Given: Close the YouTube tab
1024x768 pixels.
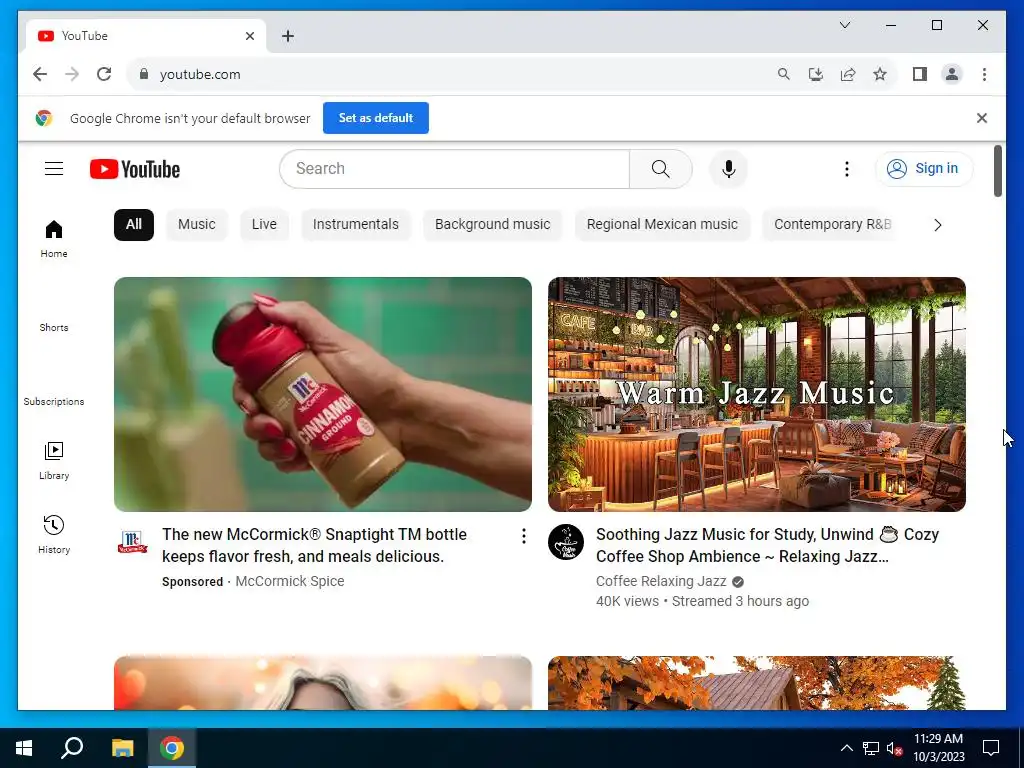Looking at the screenshot, I should (x=249, y=36).
